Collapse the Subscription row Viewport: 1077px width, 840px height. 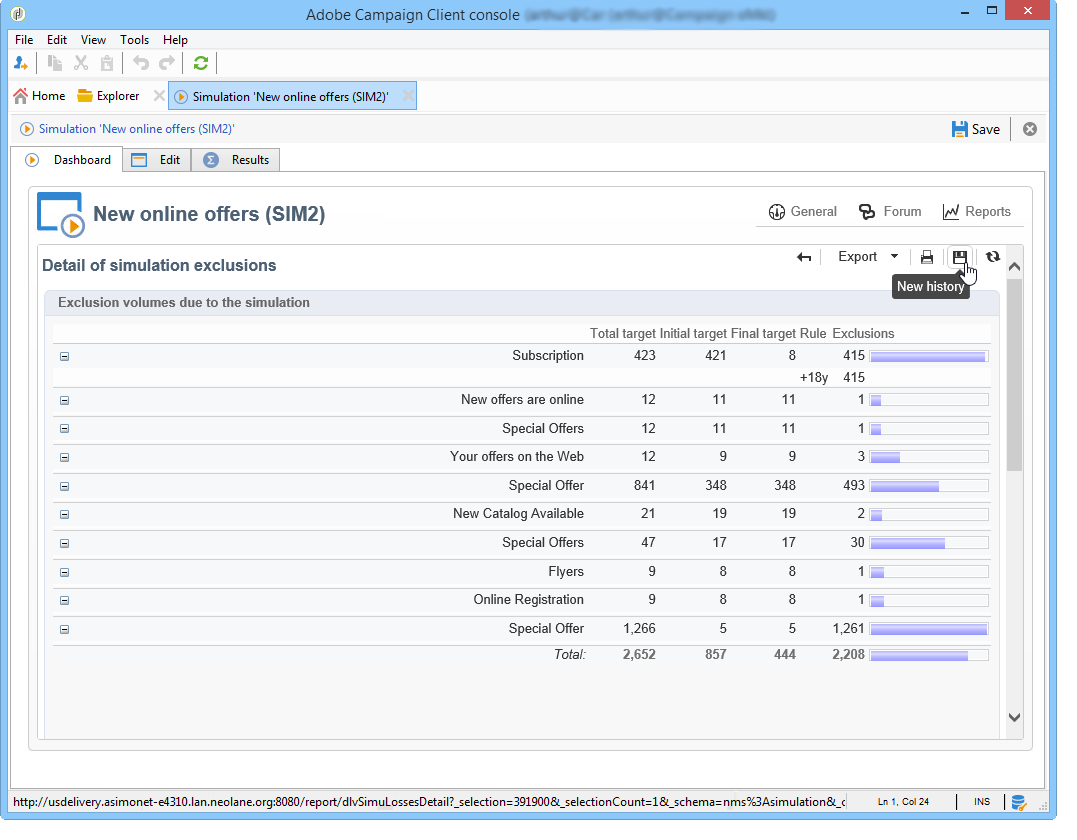click(x=65, y=356)
